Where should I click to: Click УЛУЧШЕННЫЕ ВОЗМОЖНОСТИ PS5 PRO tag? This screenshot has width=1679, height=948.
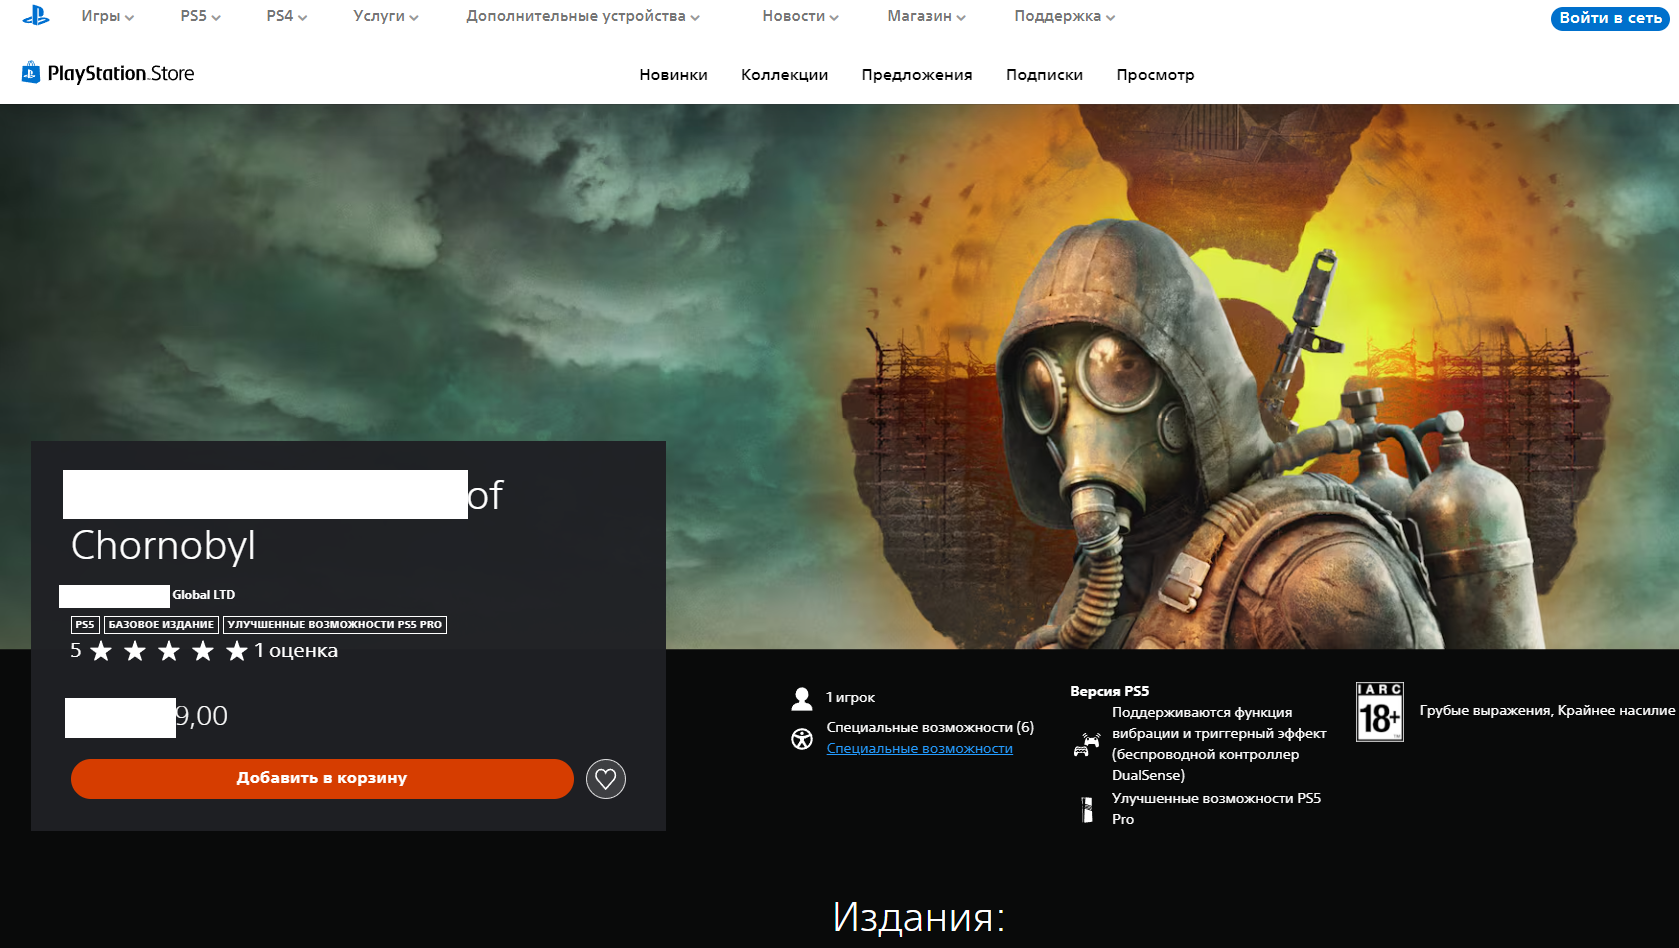[335, 625]
